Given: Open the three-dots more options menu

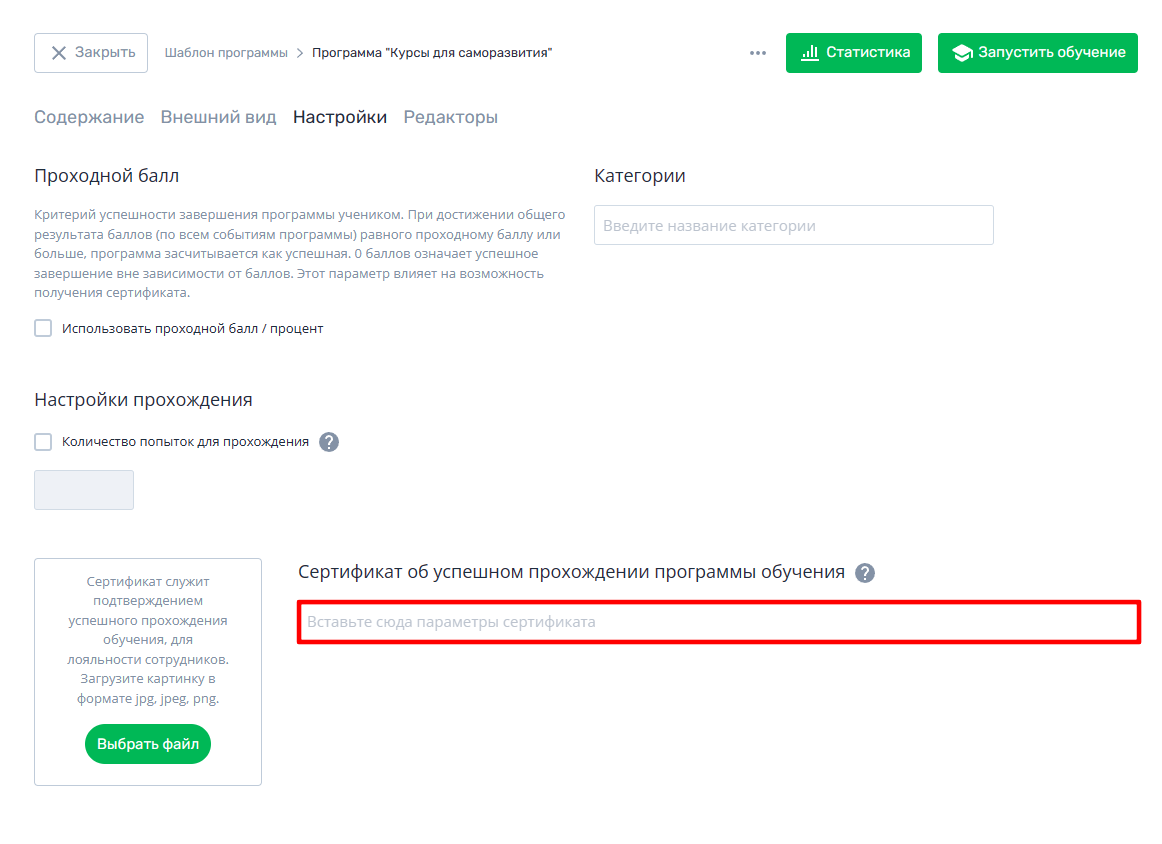Looking at the screenshot, I should [757, 53].
